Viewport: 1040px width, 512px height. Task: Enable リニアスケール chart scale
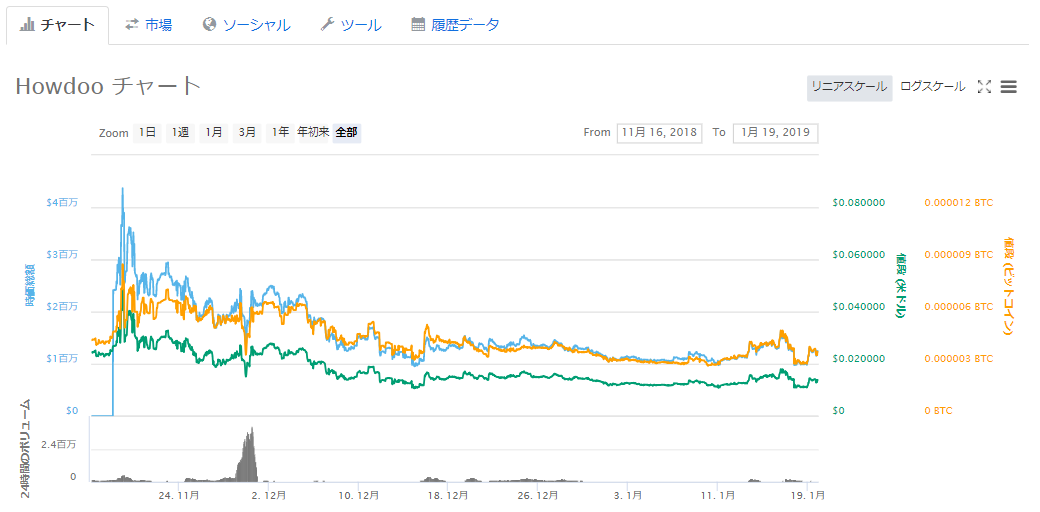click(x=849, y=87)
